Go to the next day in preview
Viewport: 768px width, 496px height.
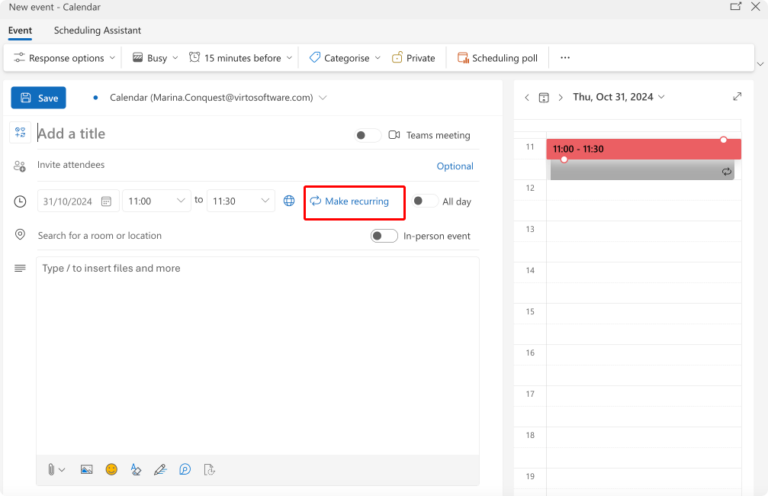coord(561,97)
